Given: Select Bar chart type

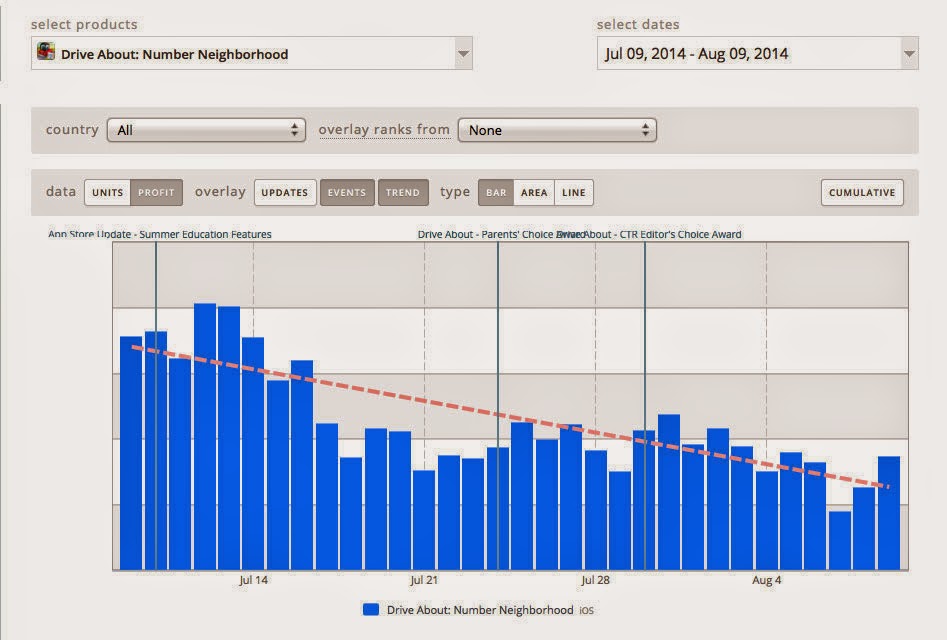Looking at the screenshot, I should tap(496, 193).
